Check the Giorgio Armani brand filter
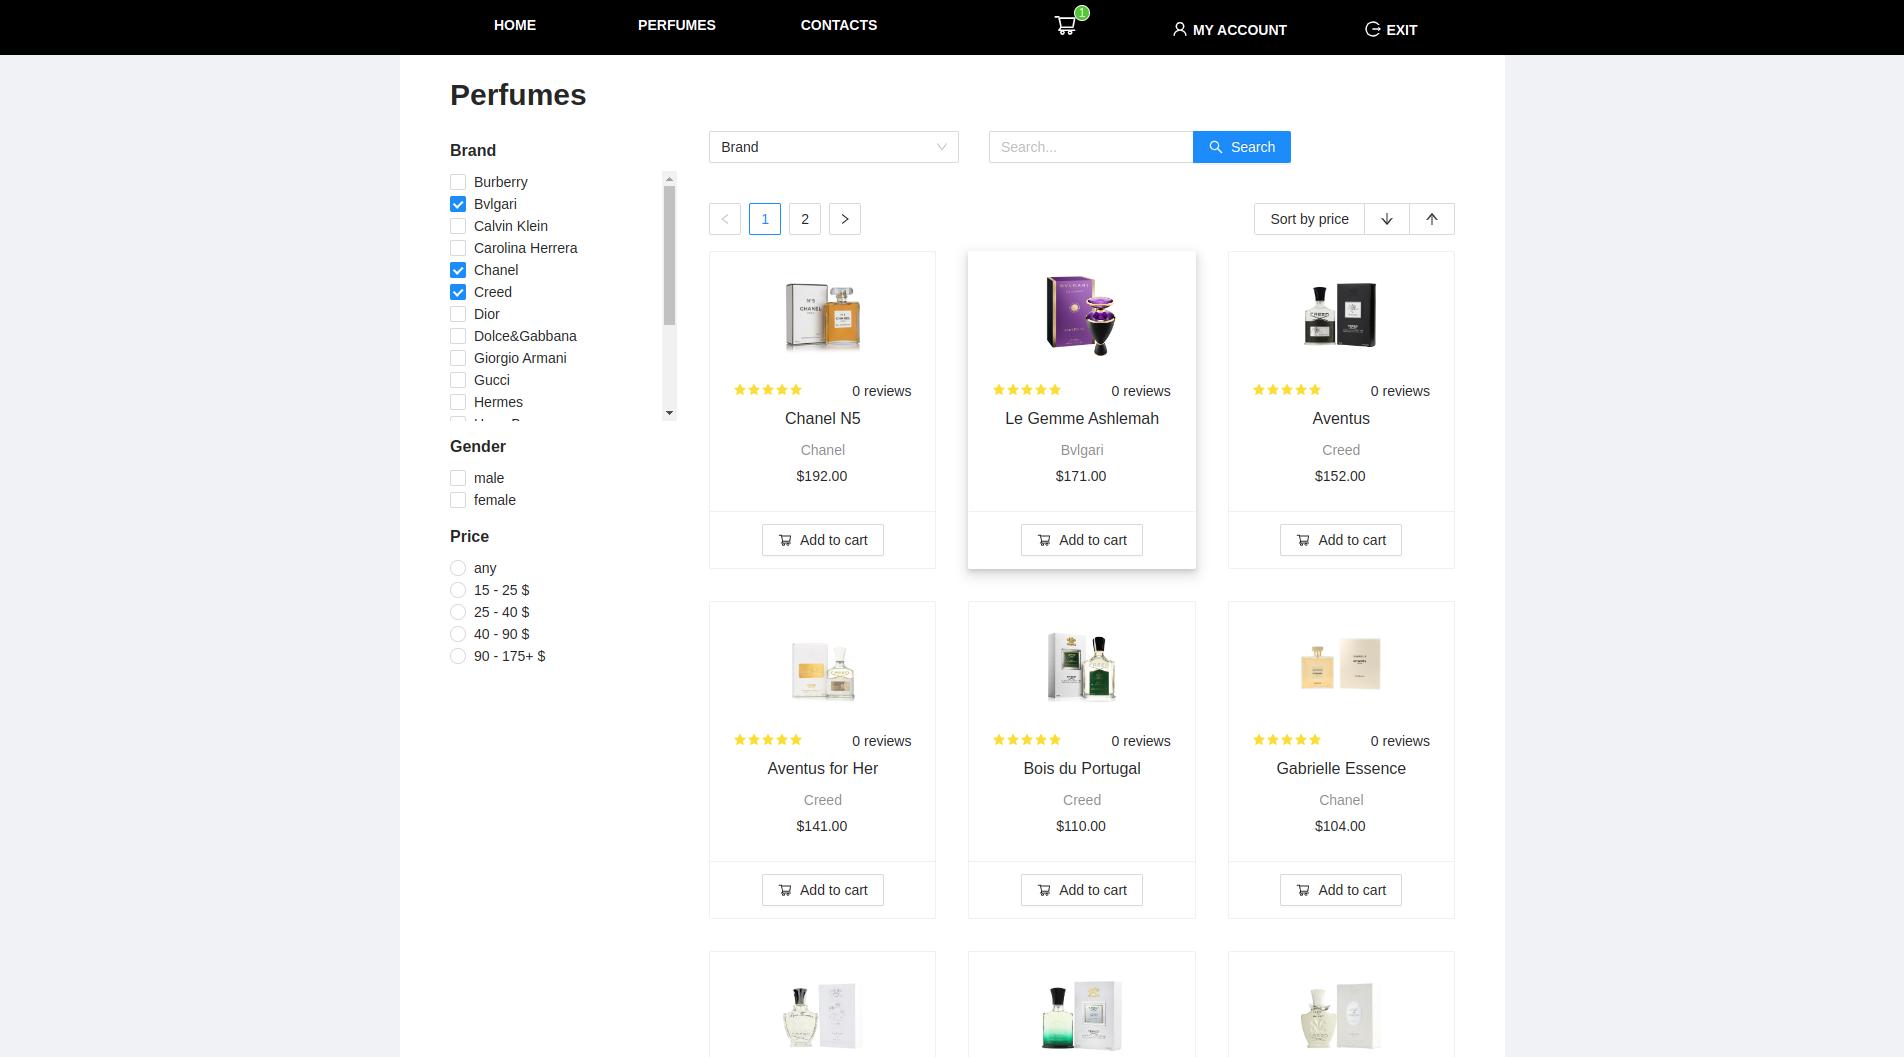Viewport: 1904px width, 1057px height. coord(458,358)
